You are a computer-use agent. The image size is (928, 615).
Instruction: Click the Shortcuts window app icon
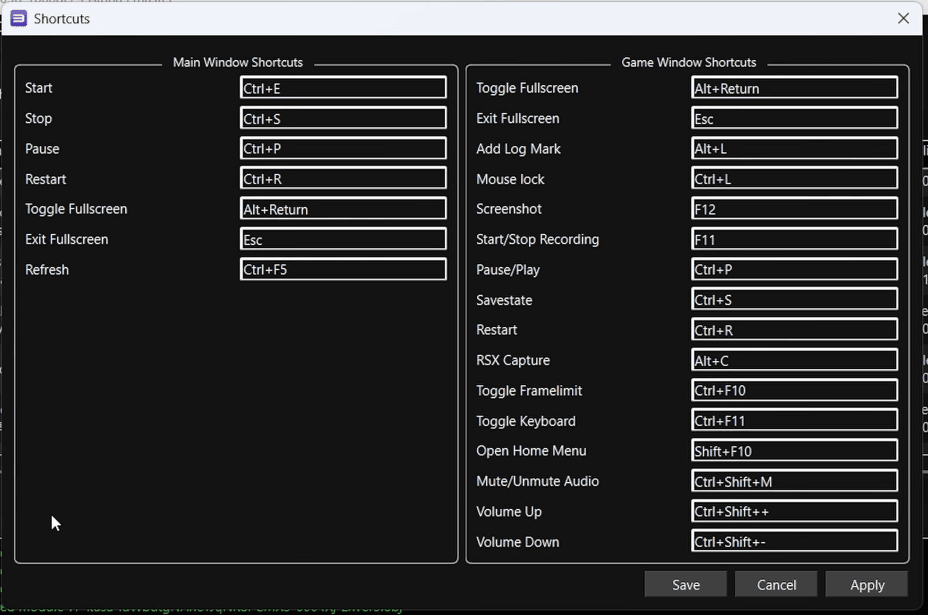tap(19, 18)
